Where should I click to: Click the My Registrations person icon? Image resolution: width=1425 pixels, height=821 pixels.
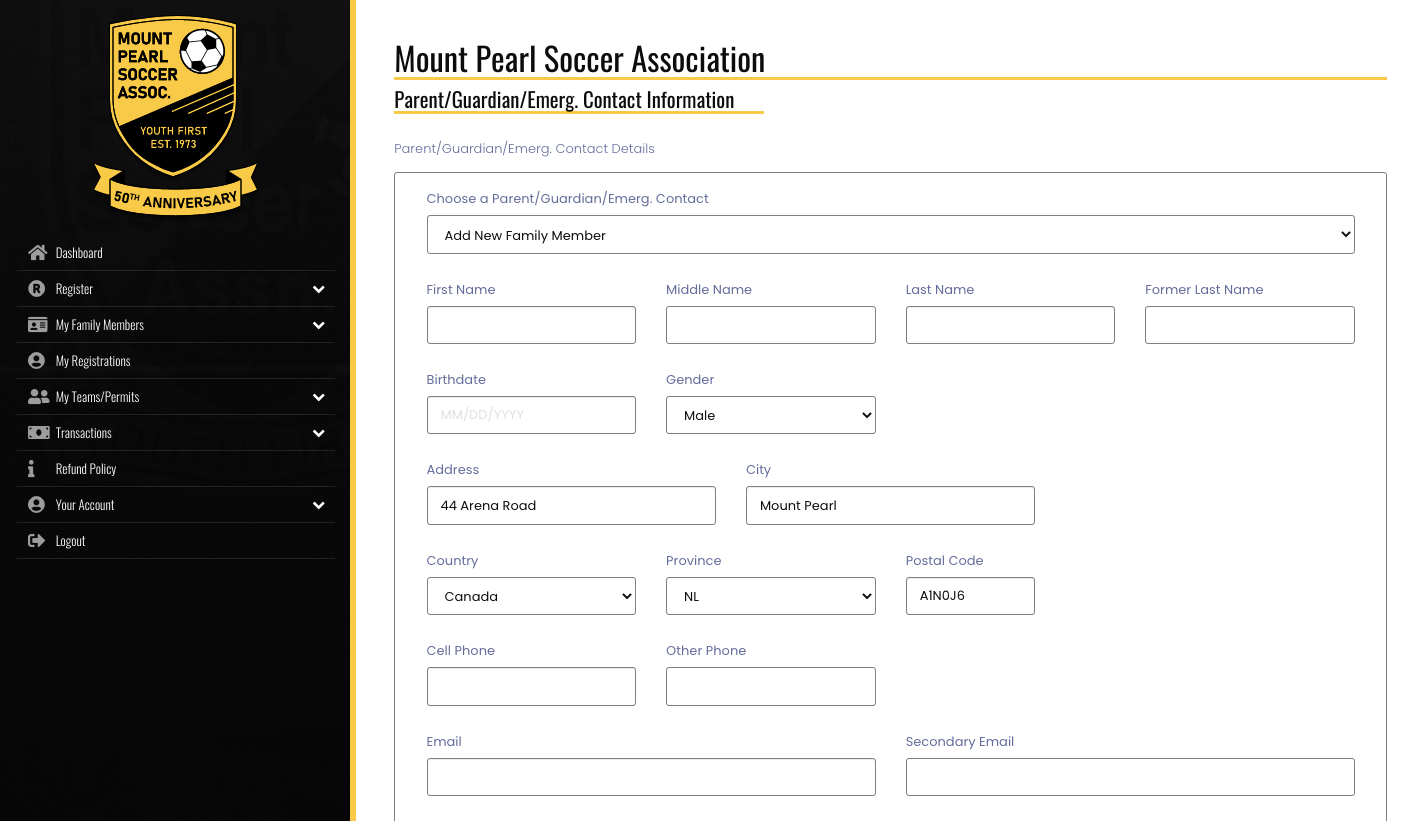38,361
